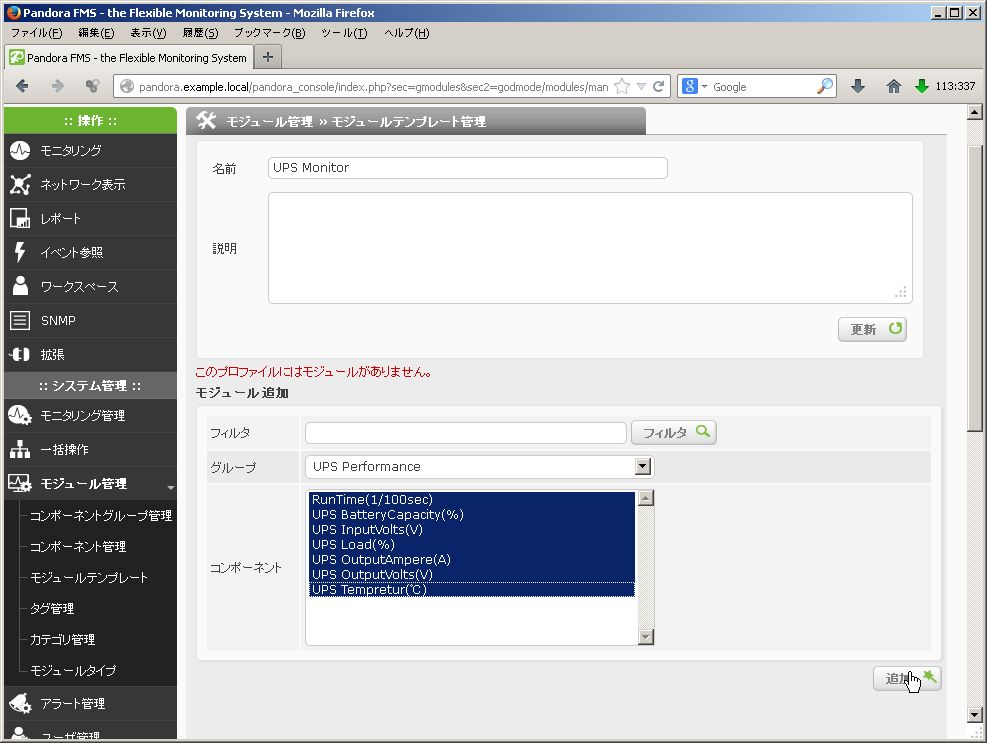Click the browser URL address bar
Viewport: 987px width, 743px height.
(373, 87)
